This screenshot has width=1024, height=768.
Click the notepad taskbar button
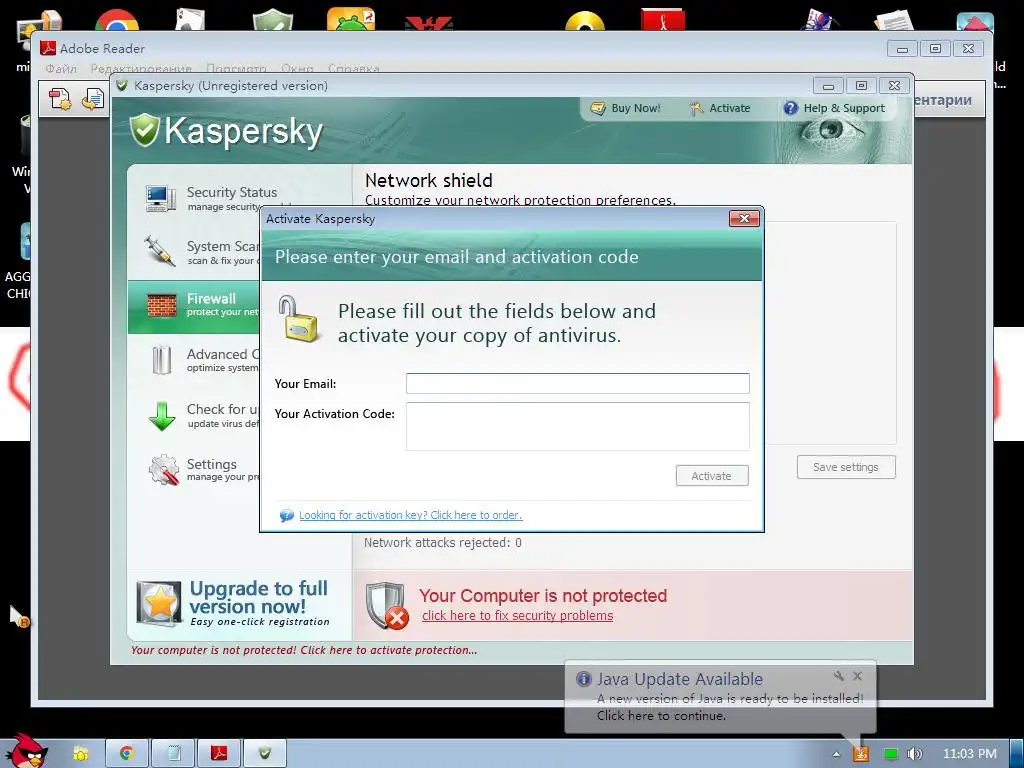[173, 754]
